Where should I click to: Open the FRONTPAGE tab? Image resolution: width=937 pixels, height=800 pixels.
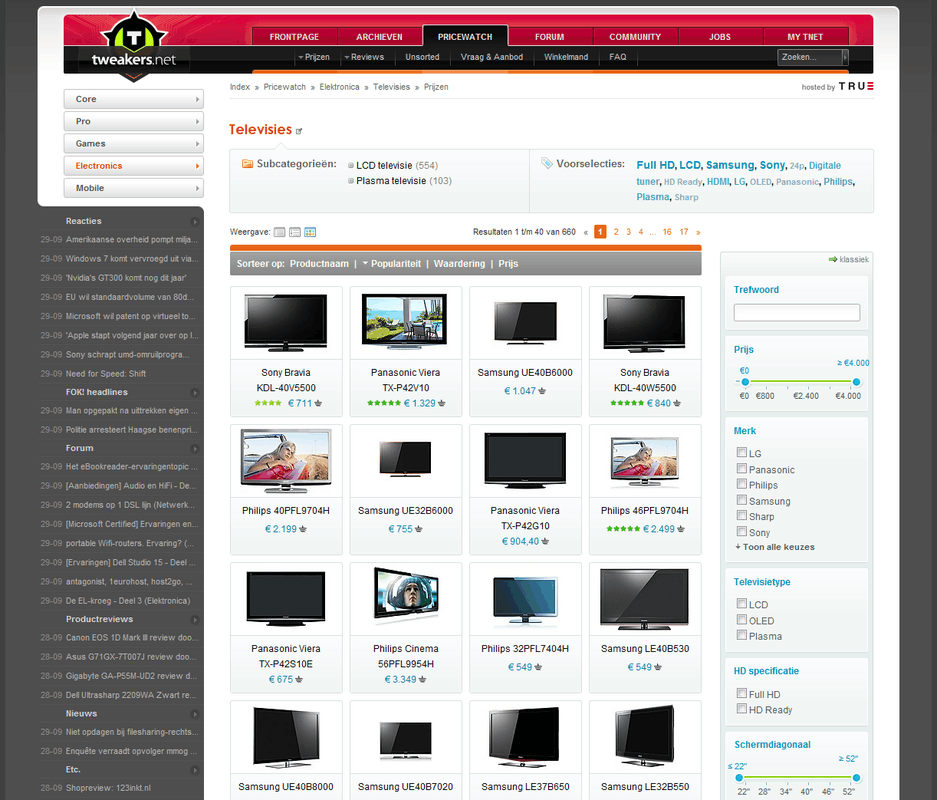[294, 36]
